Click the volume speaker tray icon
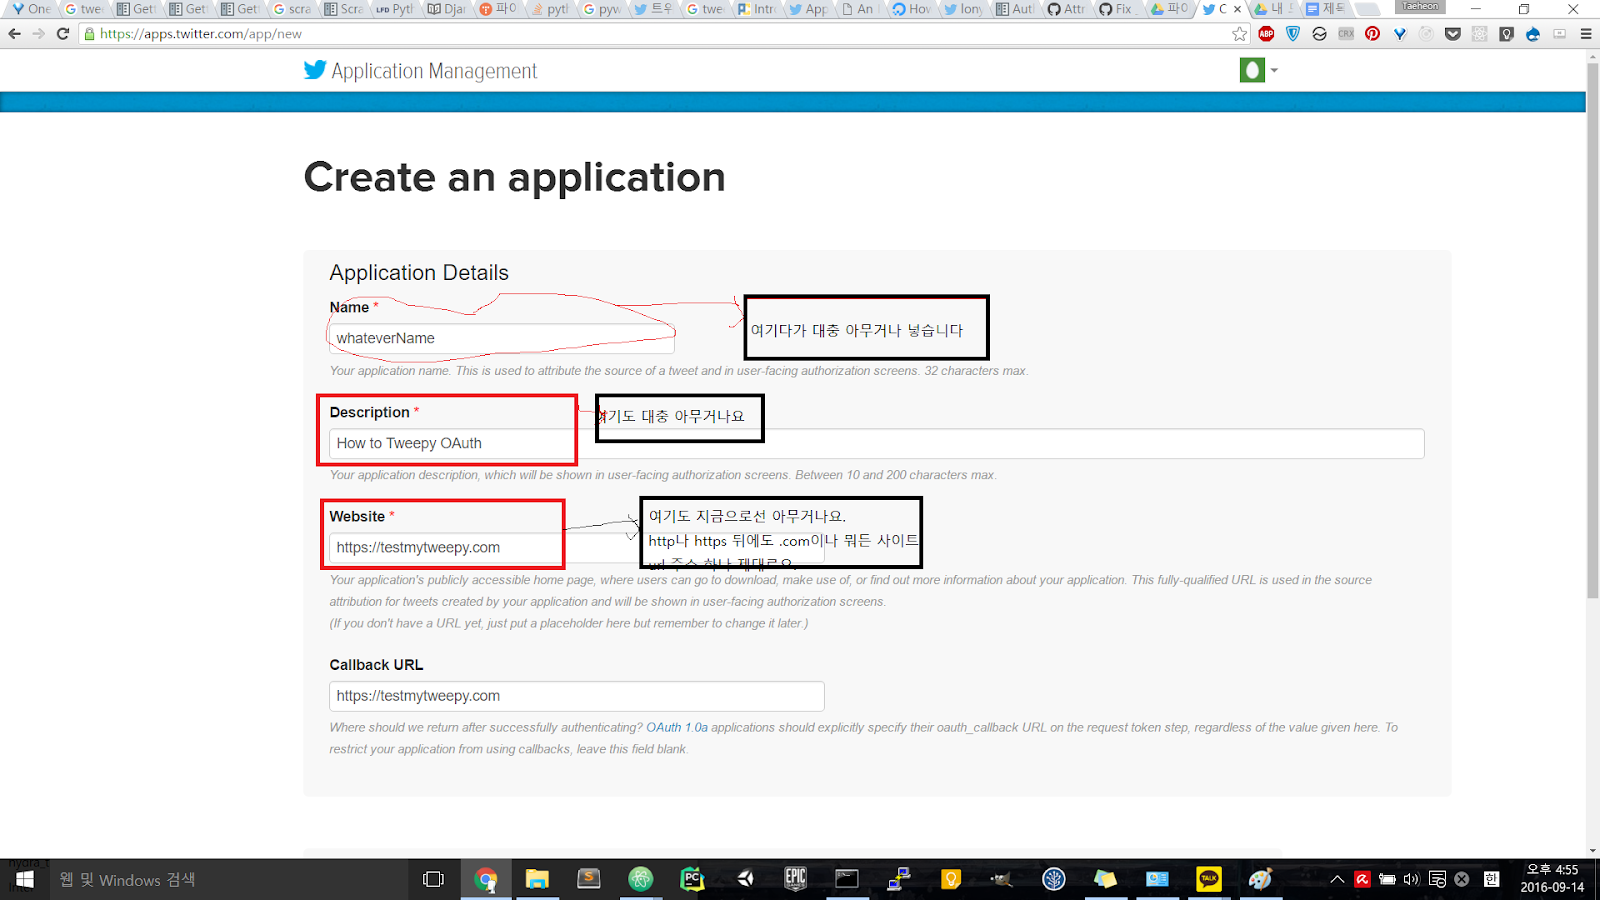This screenshot has height=900, width=1600. tap(1412, 879)
